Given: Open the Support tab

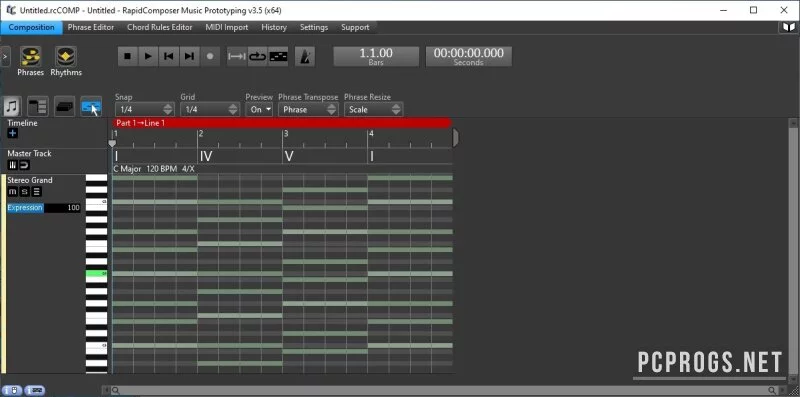Looking at the screenshot, I should [x=355, y=27].
